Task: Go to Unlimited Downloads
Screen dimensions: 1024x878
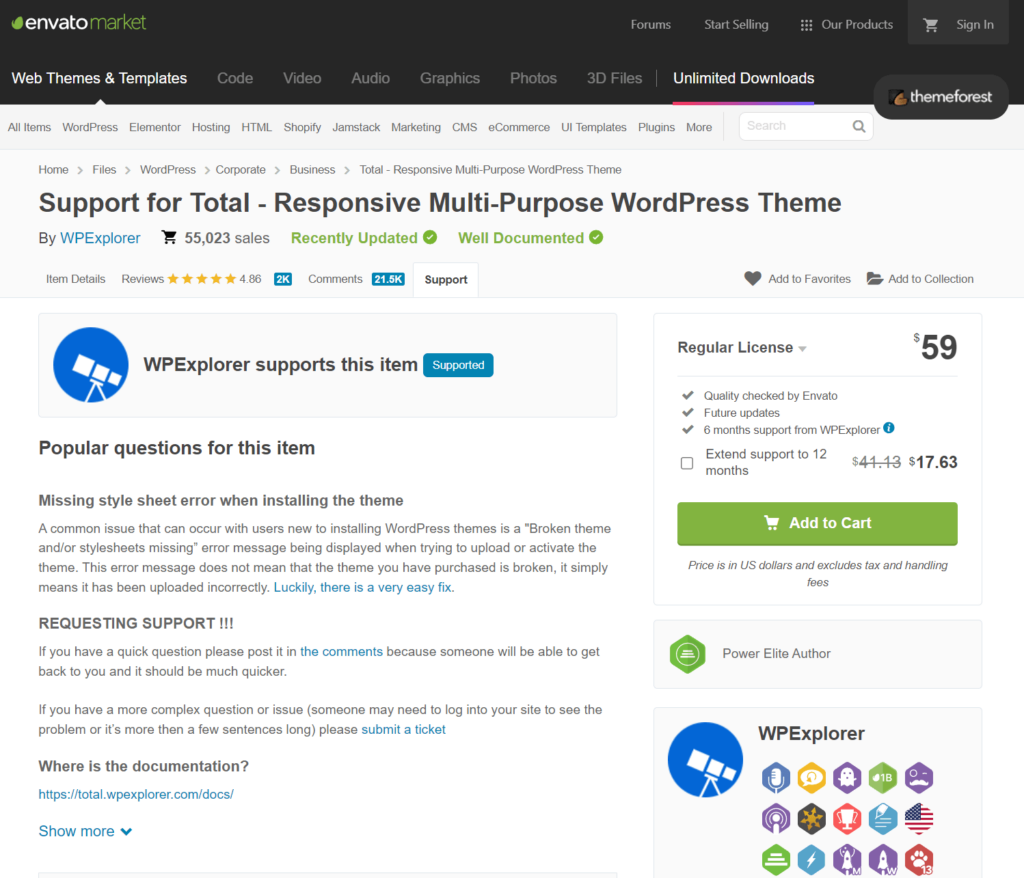Action: (744, 78)
